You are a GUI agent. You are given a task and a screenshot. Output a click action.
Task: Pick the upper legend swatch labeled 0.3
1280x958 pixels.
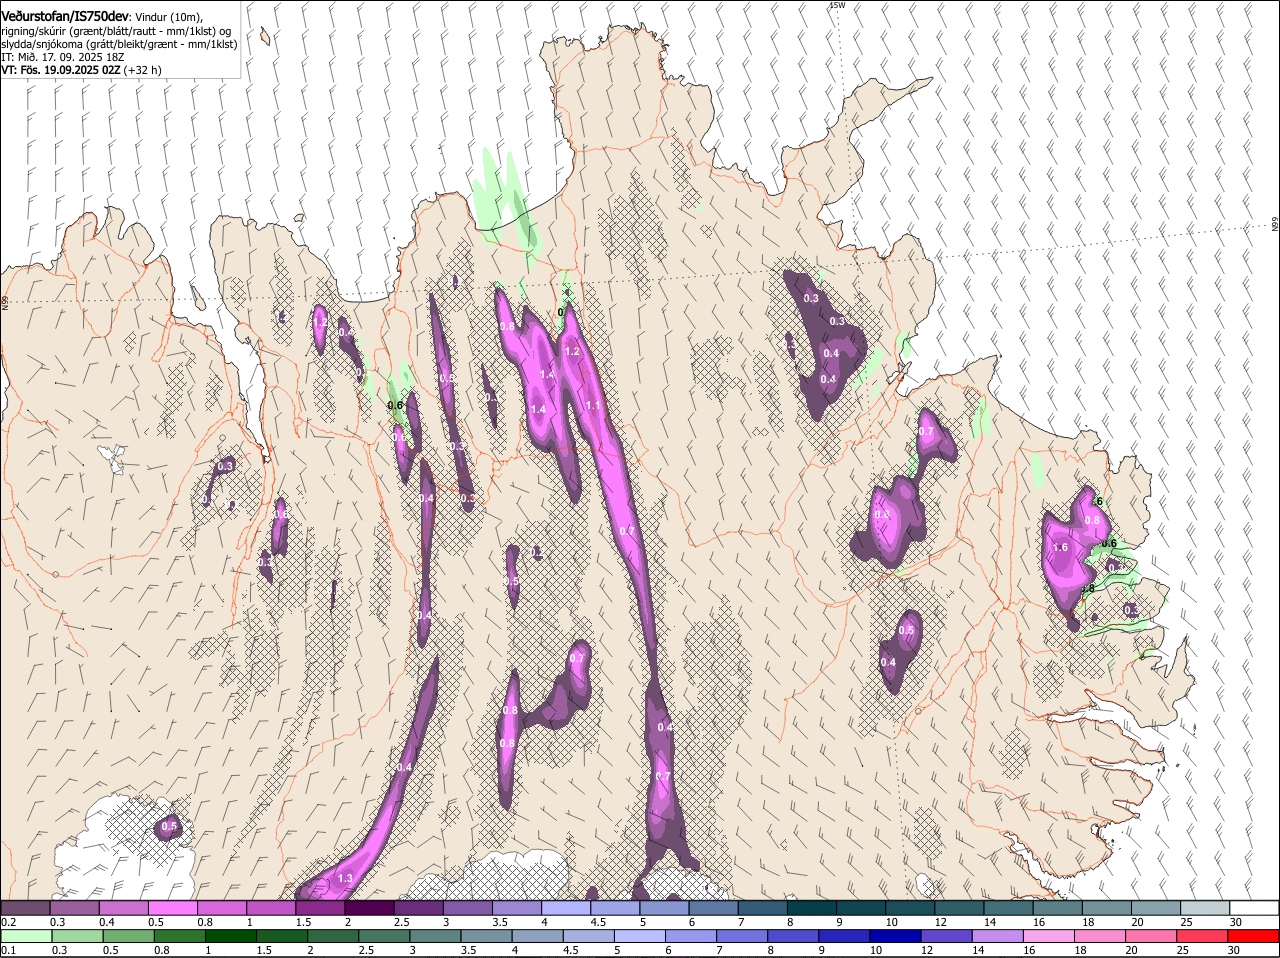[x=74, y=907]
